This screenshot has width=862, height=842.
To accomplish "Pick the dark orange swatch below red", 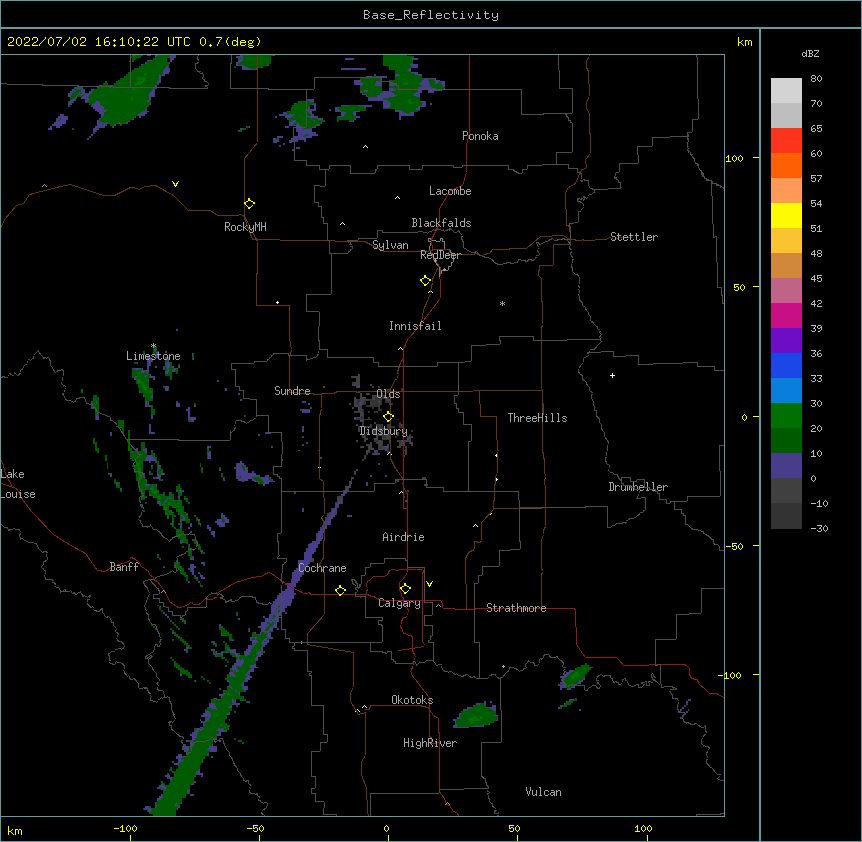I will point(786,165).
